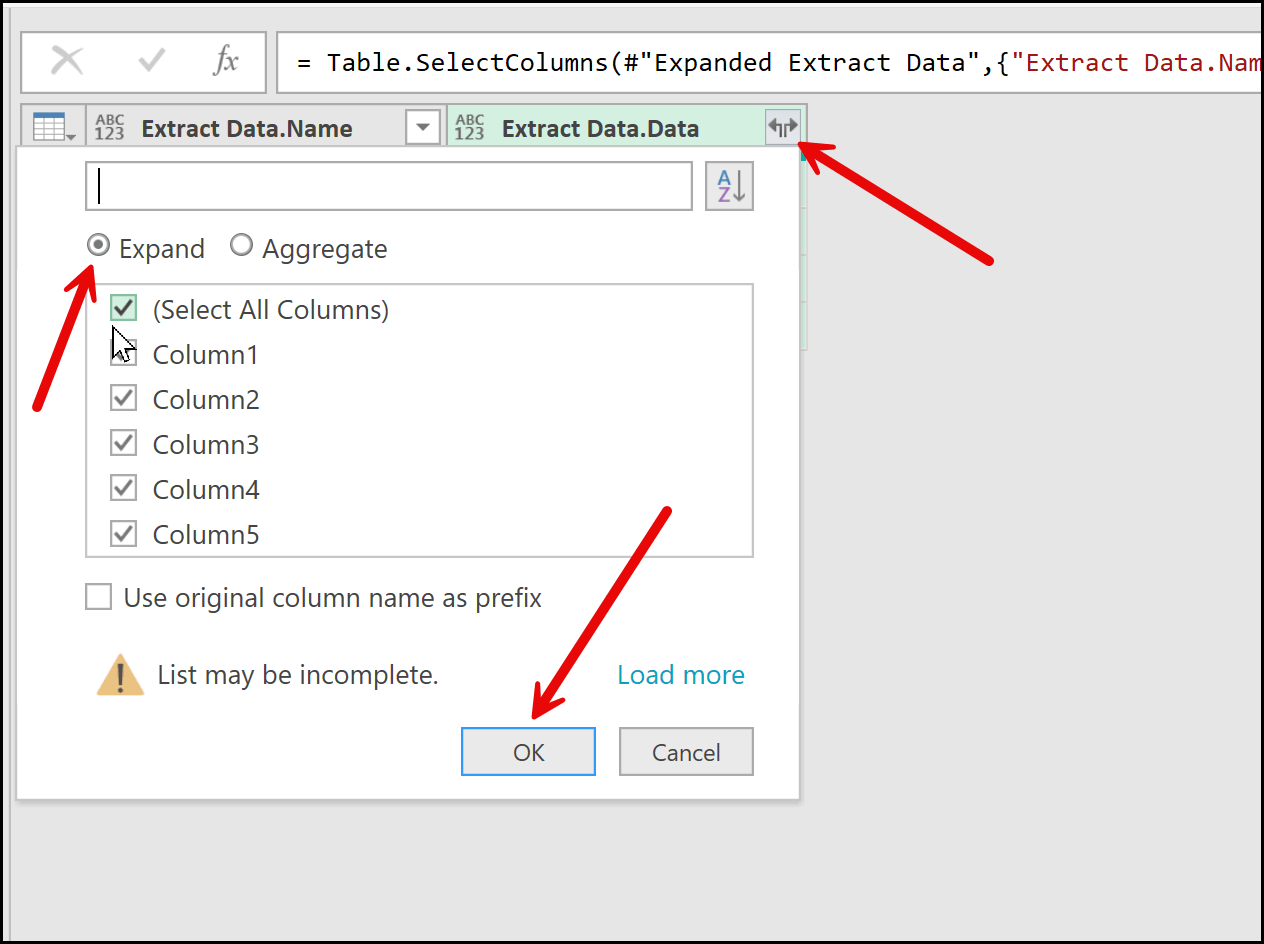Uncheck the Column2 checkbox
The height and width of the screenshot is (944, 1264).
point(124,399)
